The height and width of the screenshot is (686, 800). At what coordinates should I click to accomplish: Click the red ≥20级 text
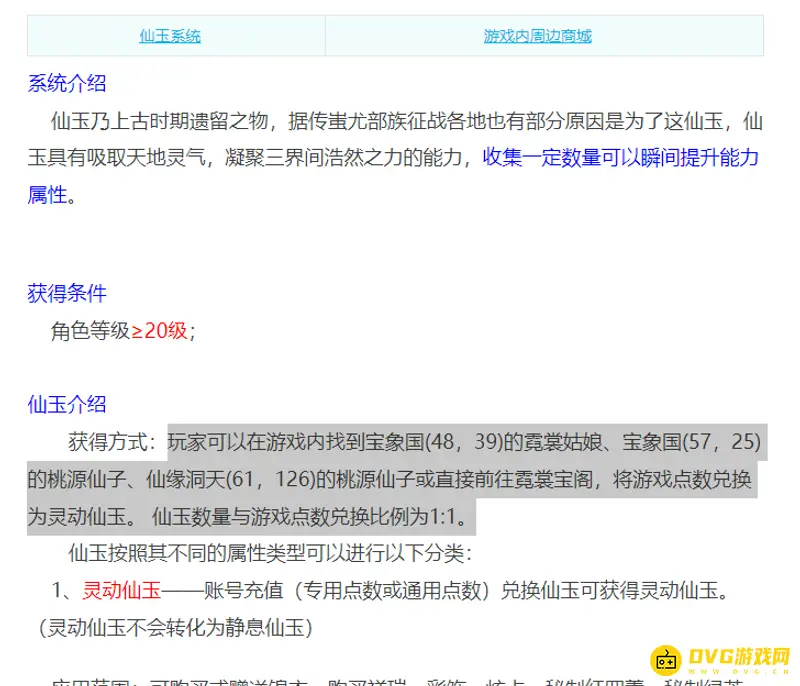[160, 331]
